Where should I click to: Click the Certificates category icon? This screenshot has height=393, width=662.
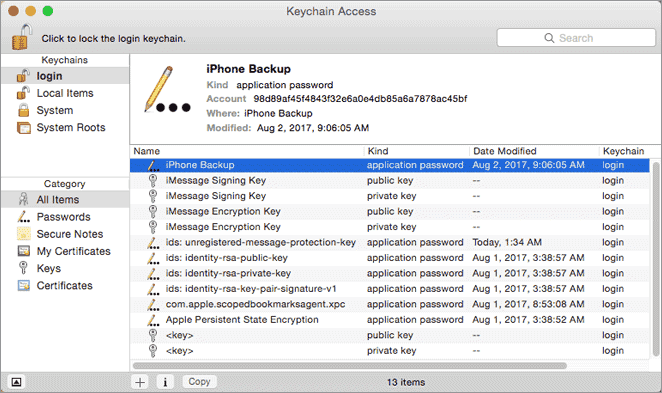(24, 285)
